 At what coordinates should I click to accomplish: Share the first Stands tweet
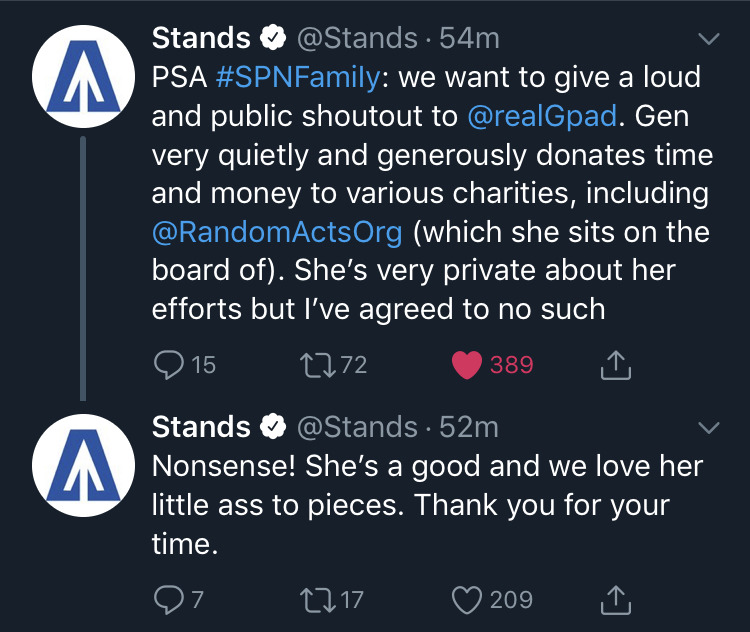click(616, 366)
